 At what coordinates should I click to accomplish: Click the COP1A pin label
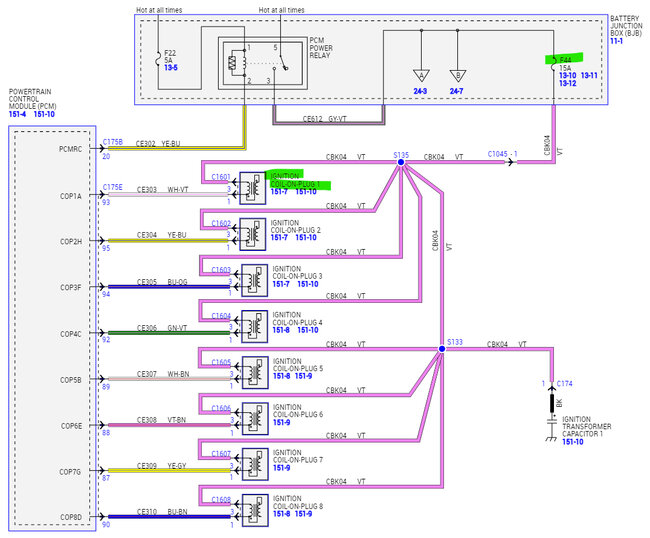click(71, 196)
